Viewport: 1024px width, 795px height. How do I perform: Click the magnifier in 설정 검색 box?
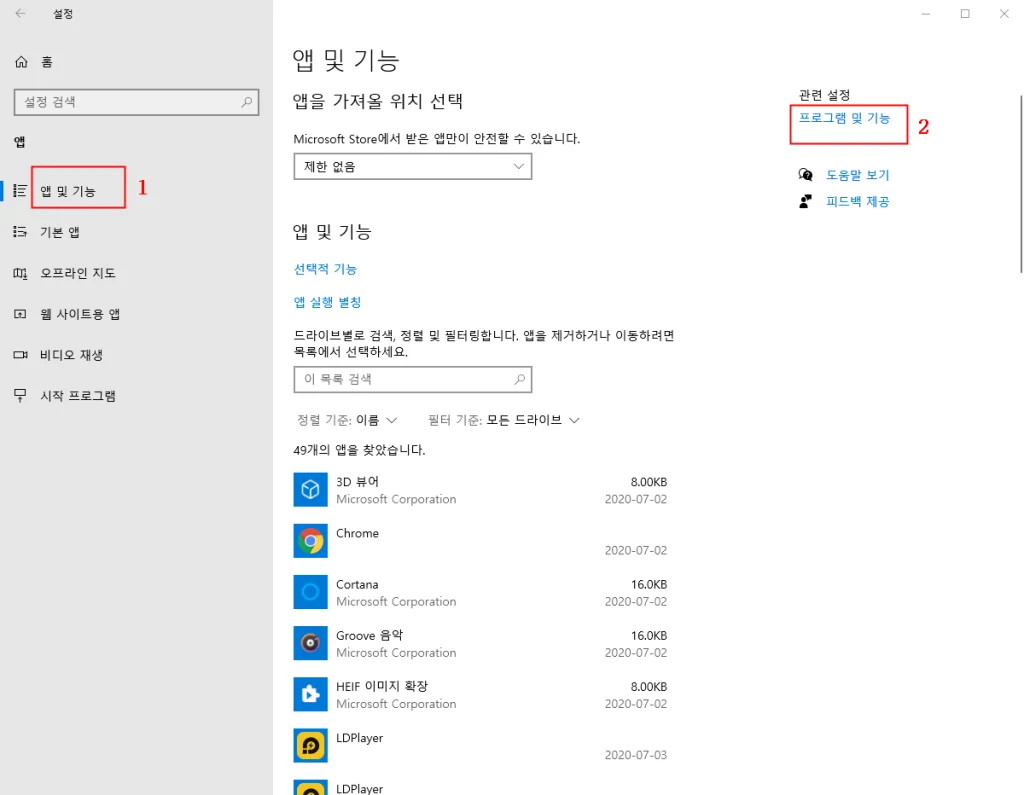pos(246,102)
